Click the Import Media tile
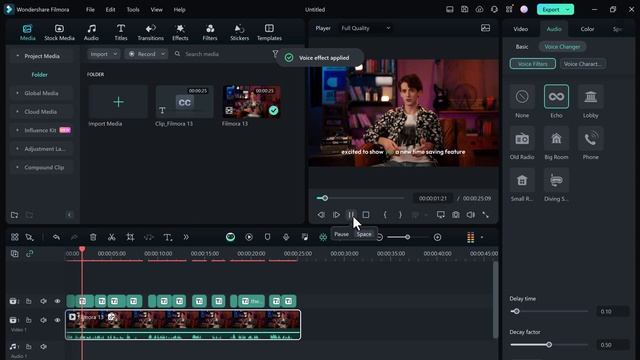The image size is (640, 360). click(x=118, y=102)
